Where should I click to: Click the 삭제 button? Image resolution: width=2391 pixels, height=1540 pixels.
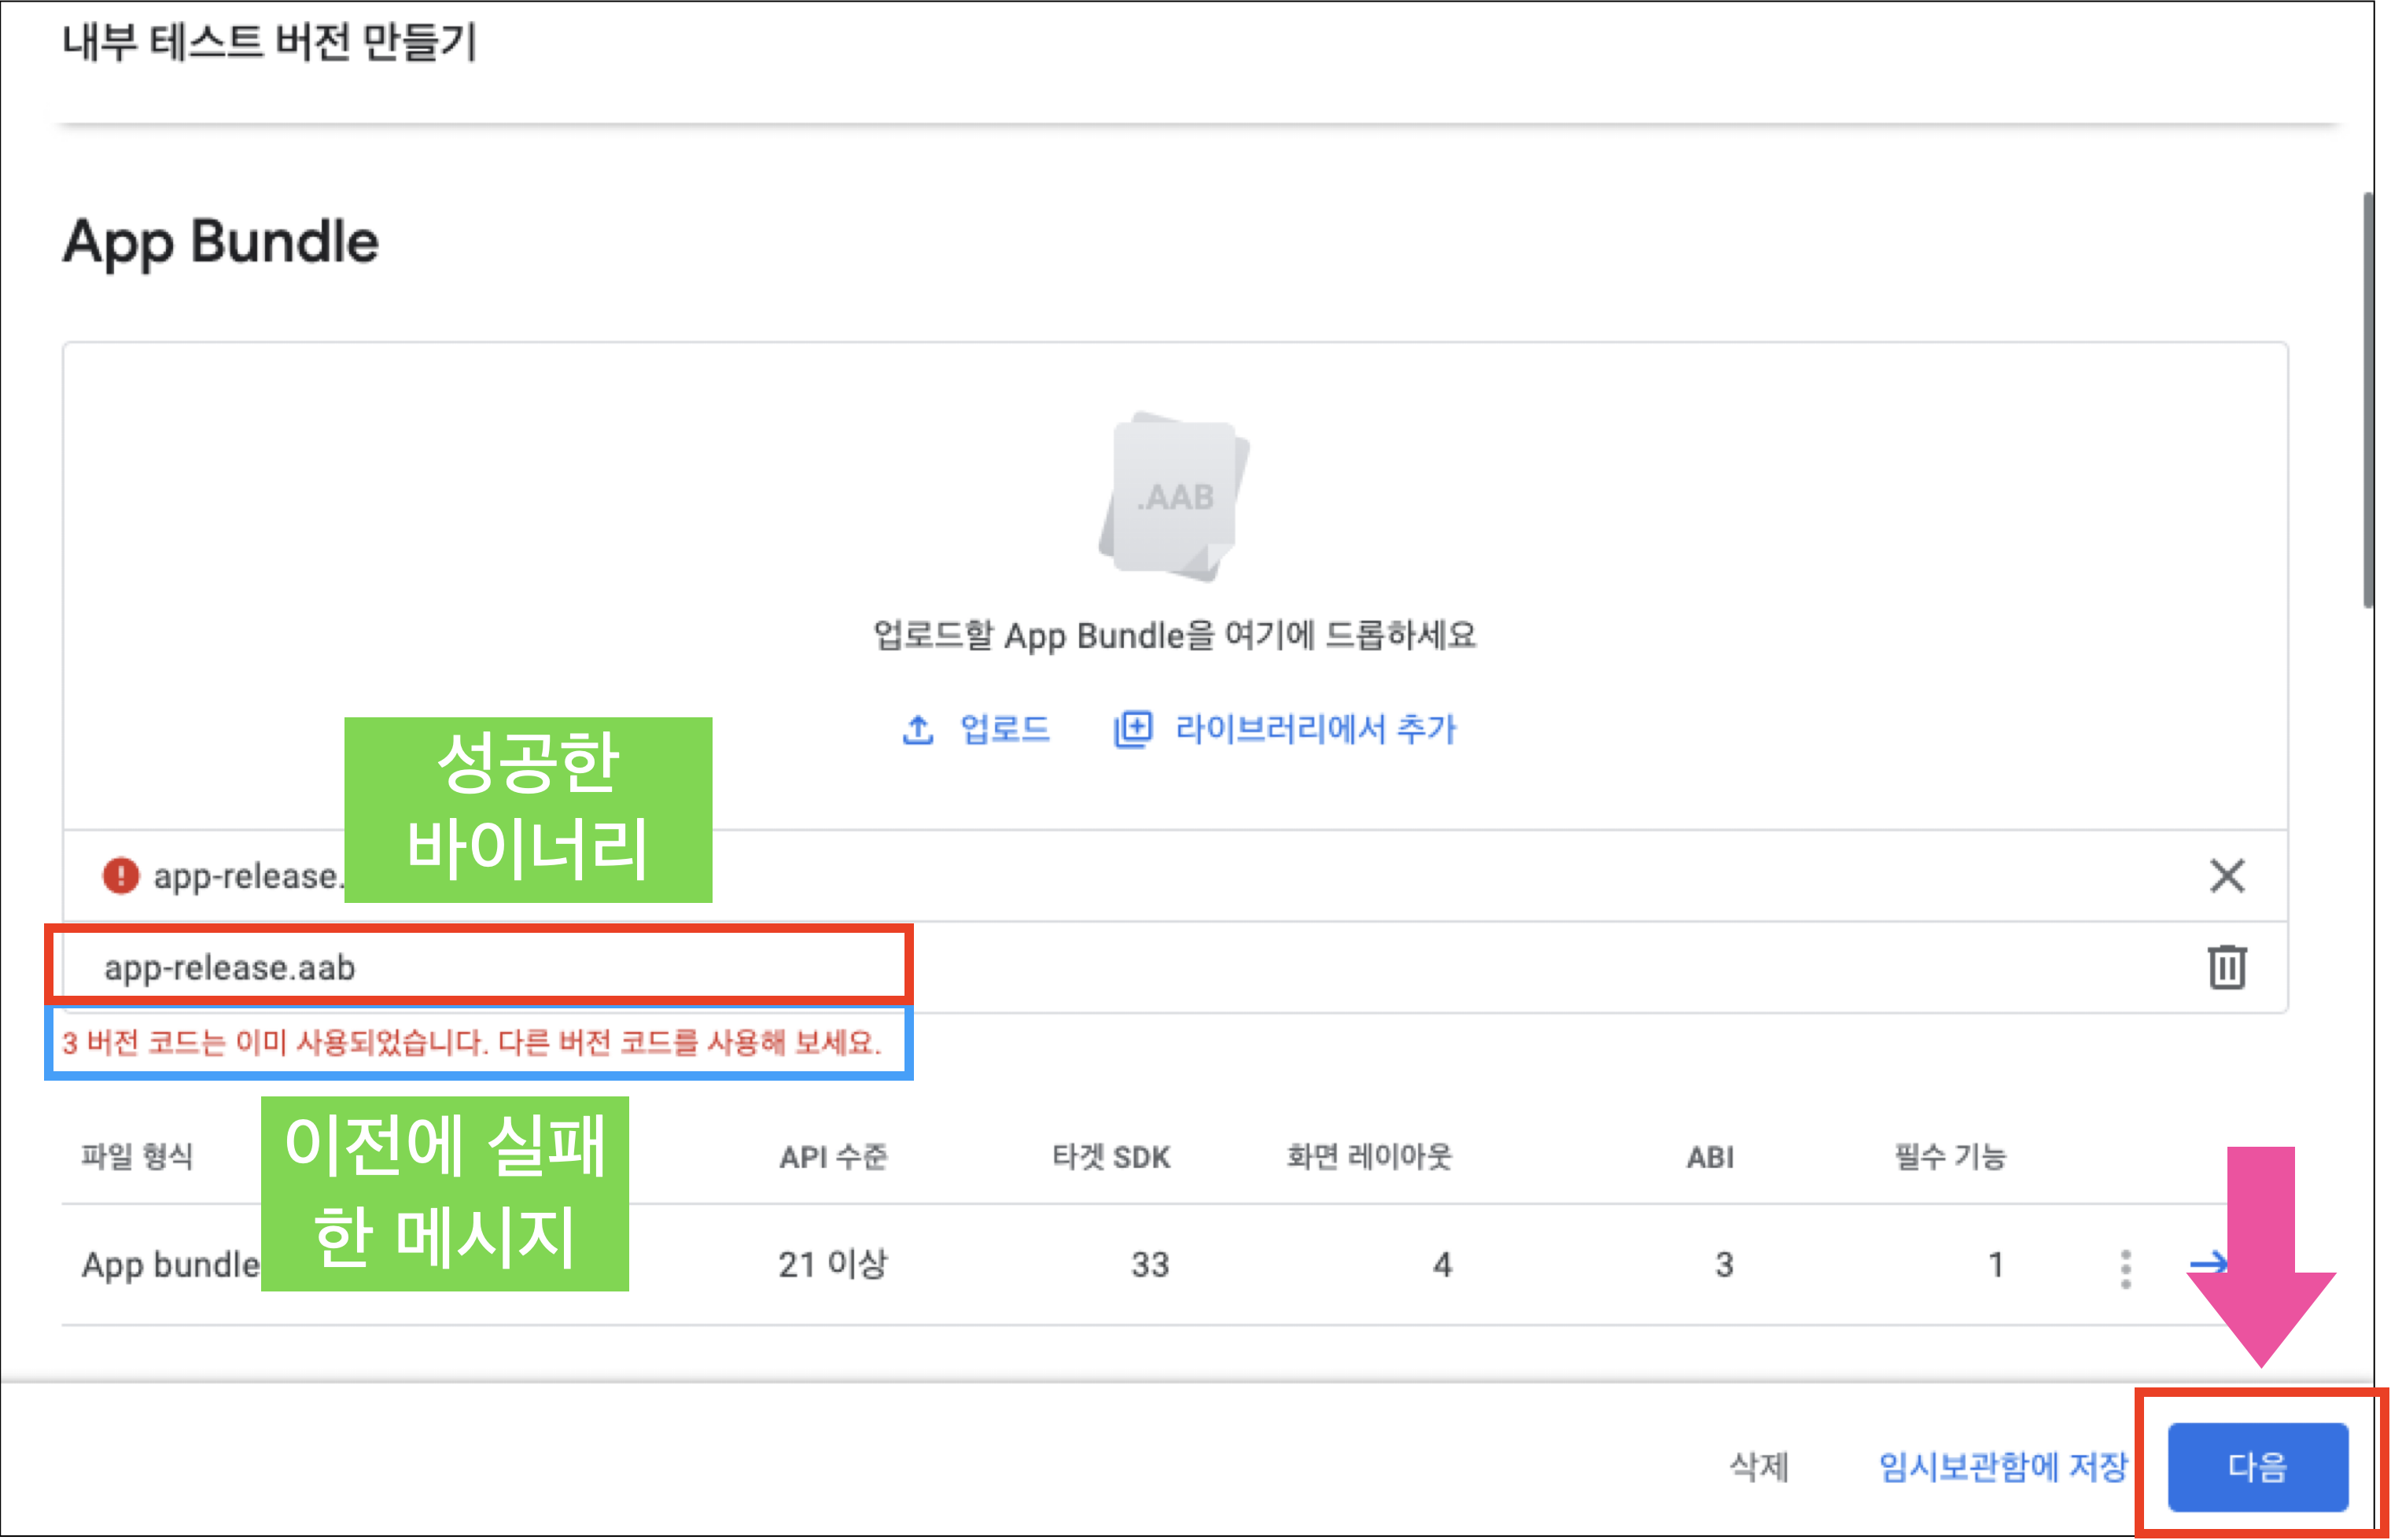click(x=1759, y=1467)
